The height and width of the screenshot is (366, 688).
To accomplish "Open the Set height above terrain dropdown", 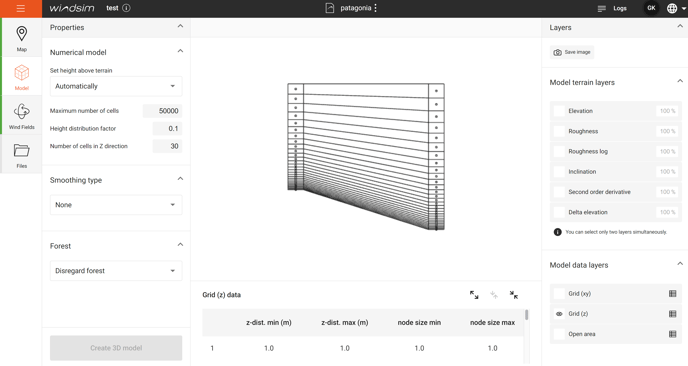I will [x=116, y=86].
